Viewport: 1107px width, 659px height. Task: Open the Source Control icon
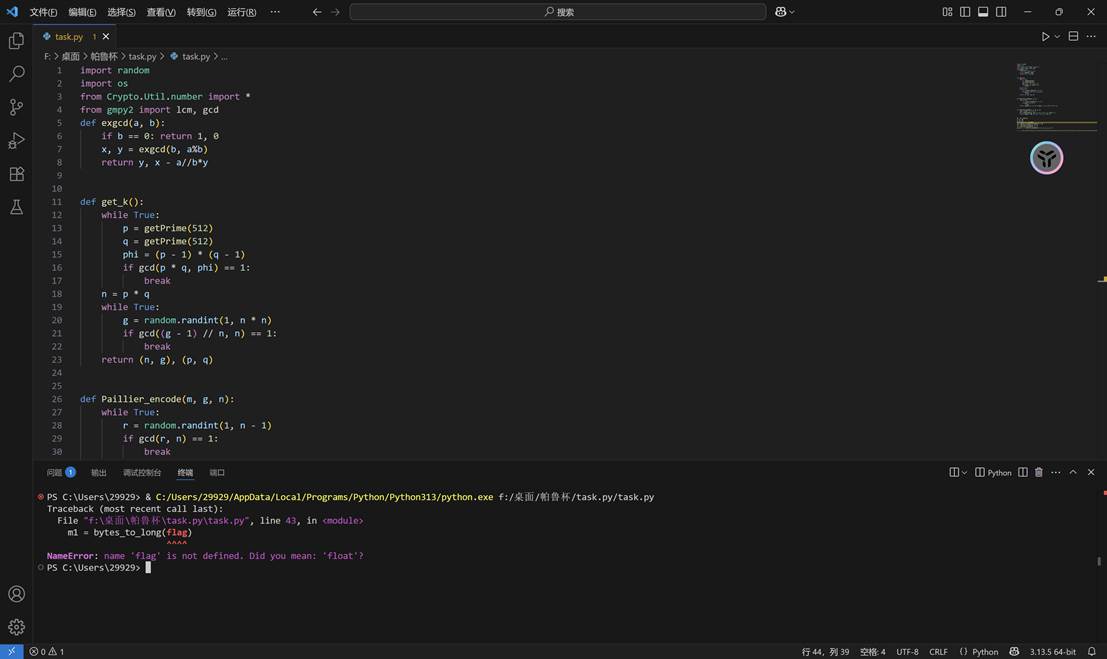tap(15, 106)
